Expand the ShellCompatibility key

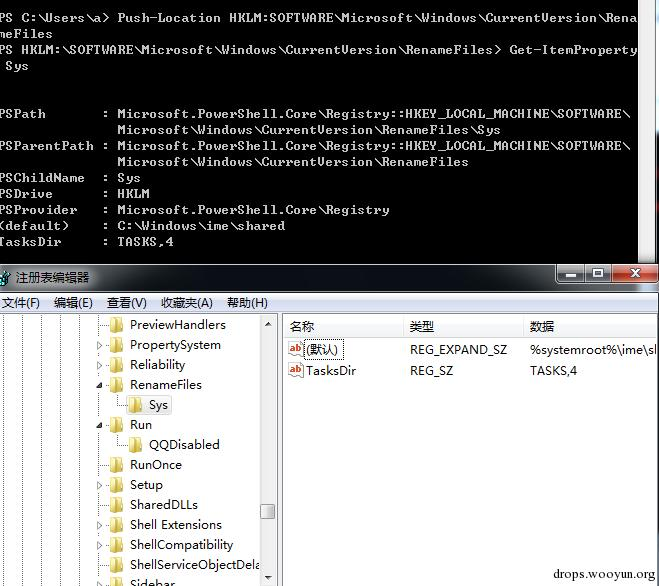99,545
